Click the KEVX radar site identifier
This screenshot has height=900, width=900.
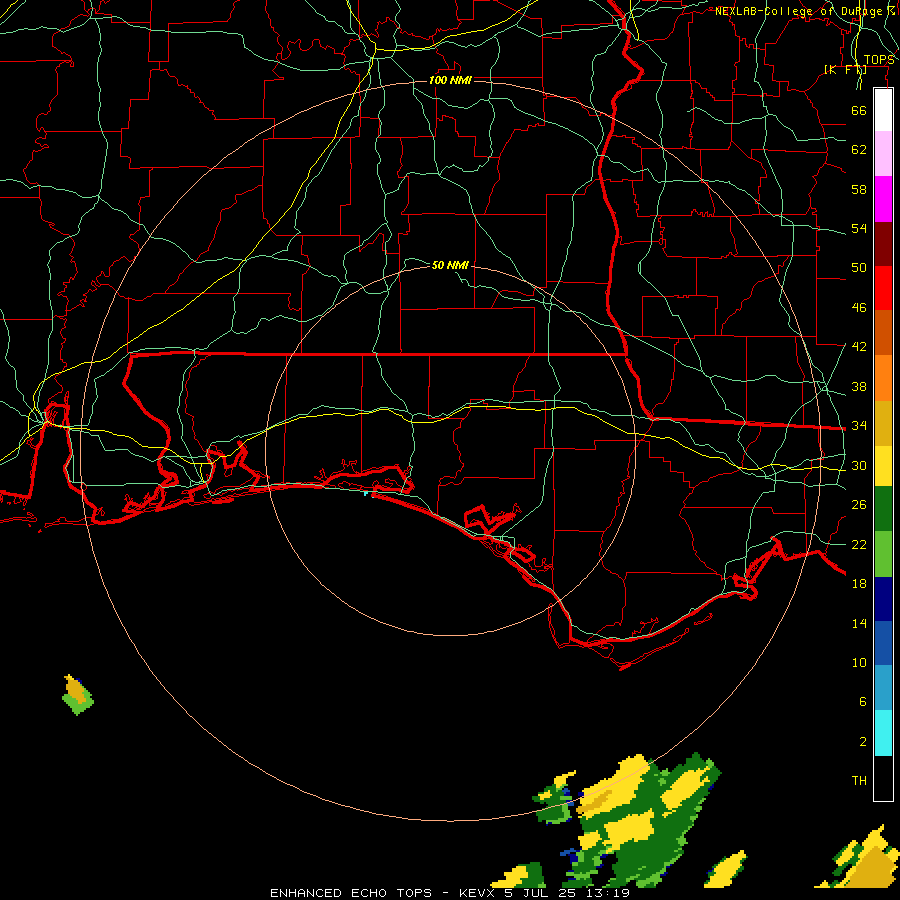point(476,893)
